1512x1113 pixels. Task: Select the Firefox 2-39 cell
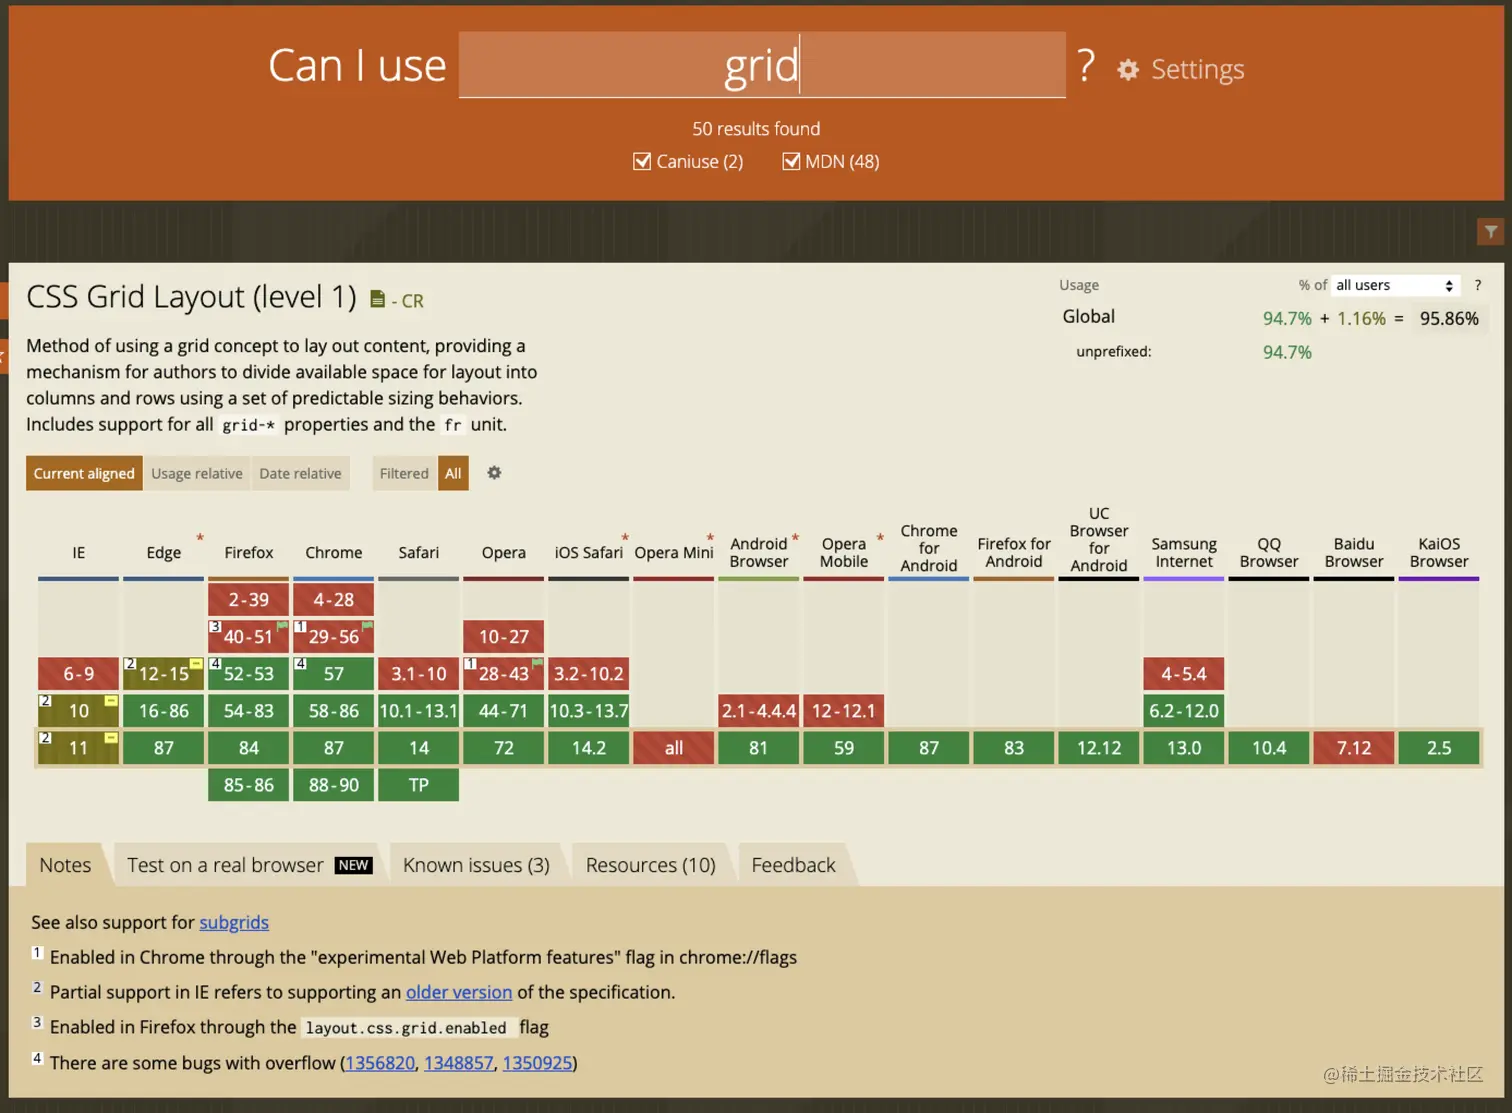pyautogui.click(x=249, y=600)
